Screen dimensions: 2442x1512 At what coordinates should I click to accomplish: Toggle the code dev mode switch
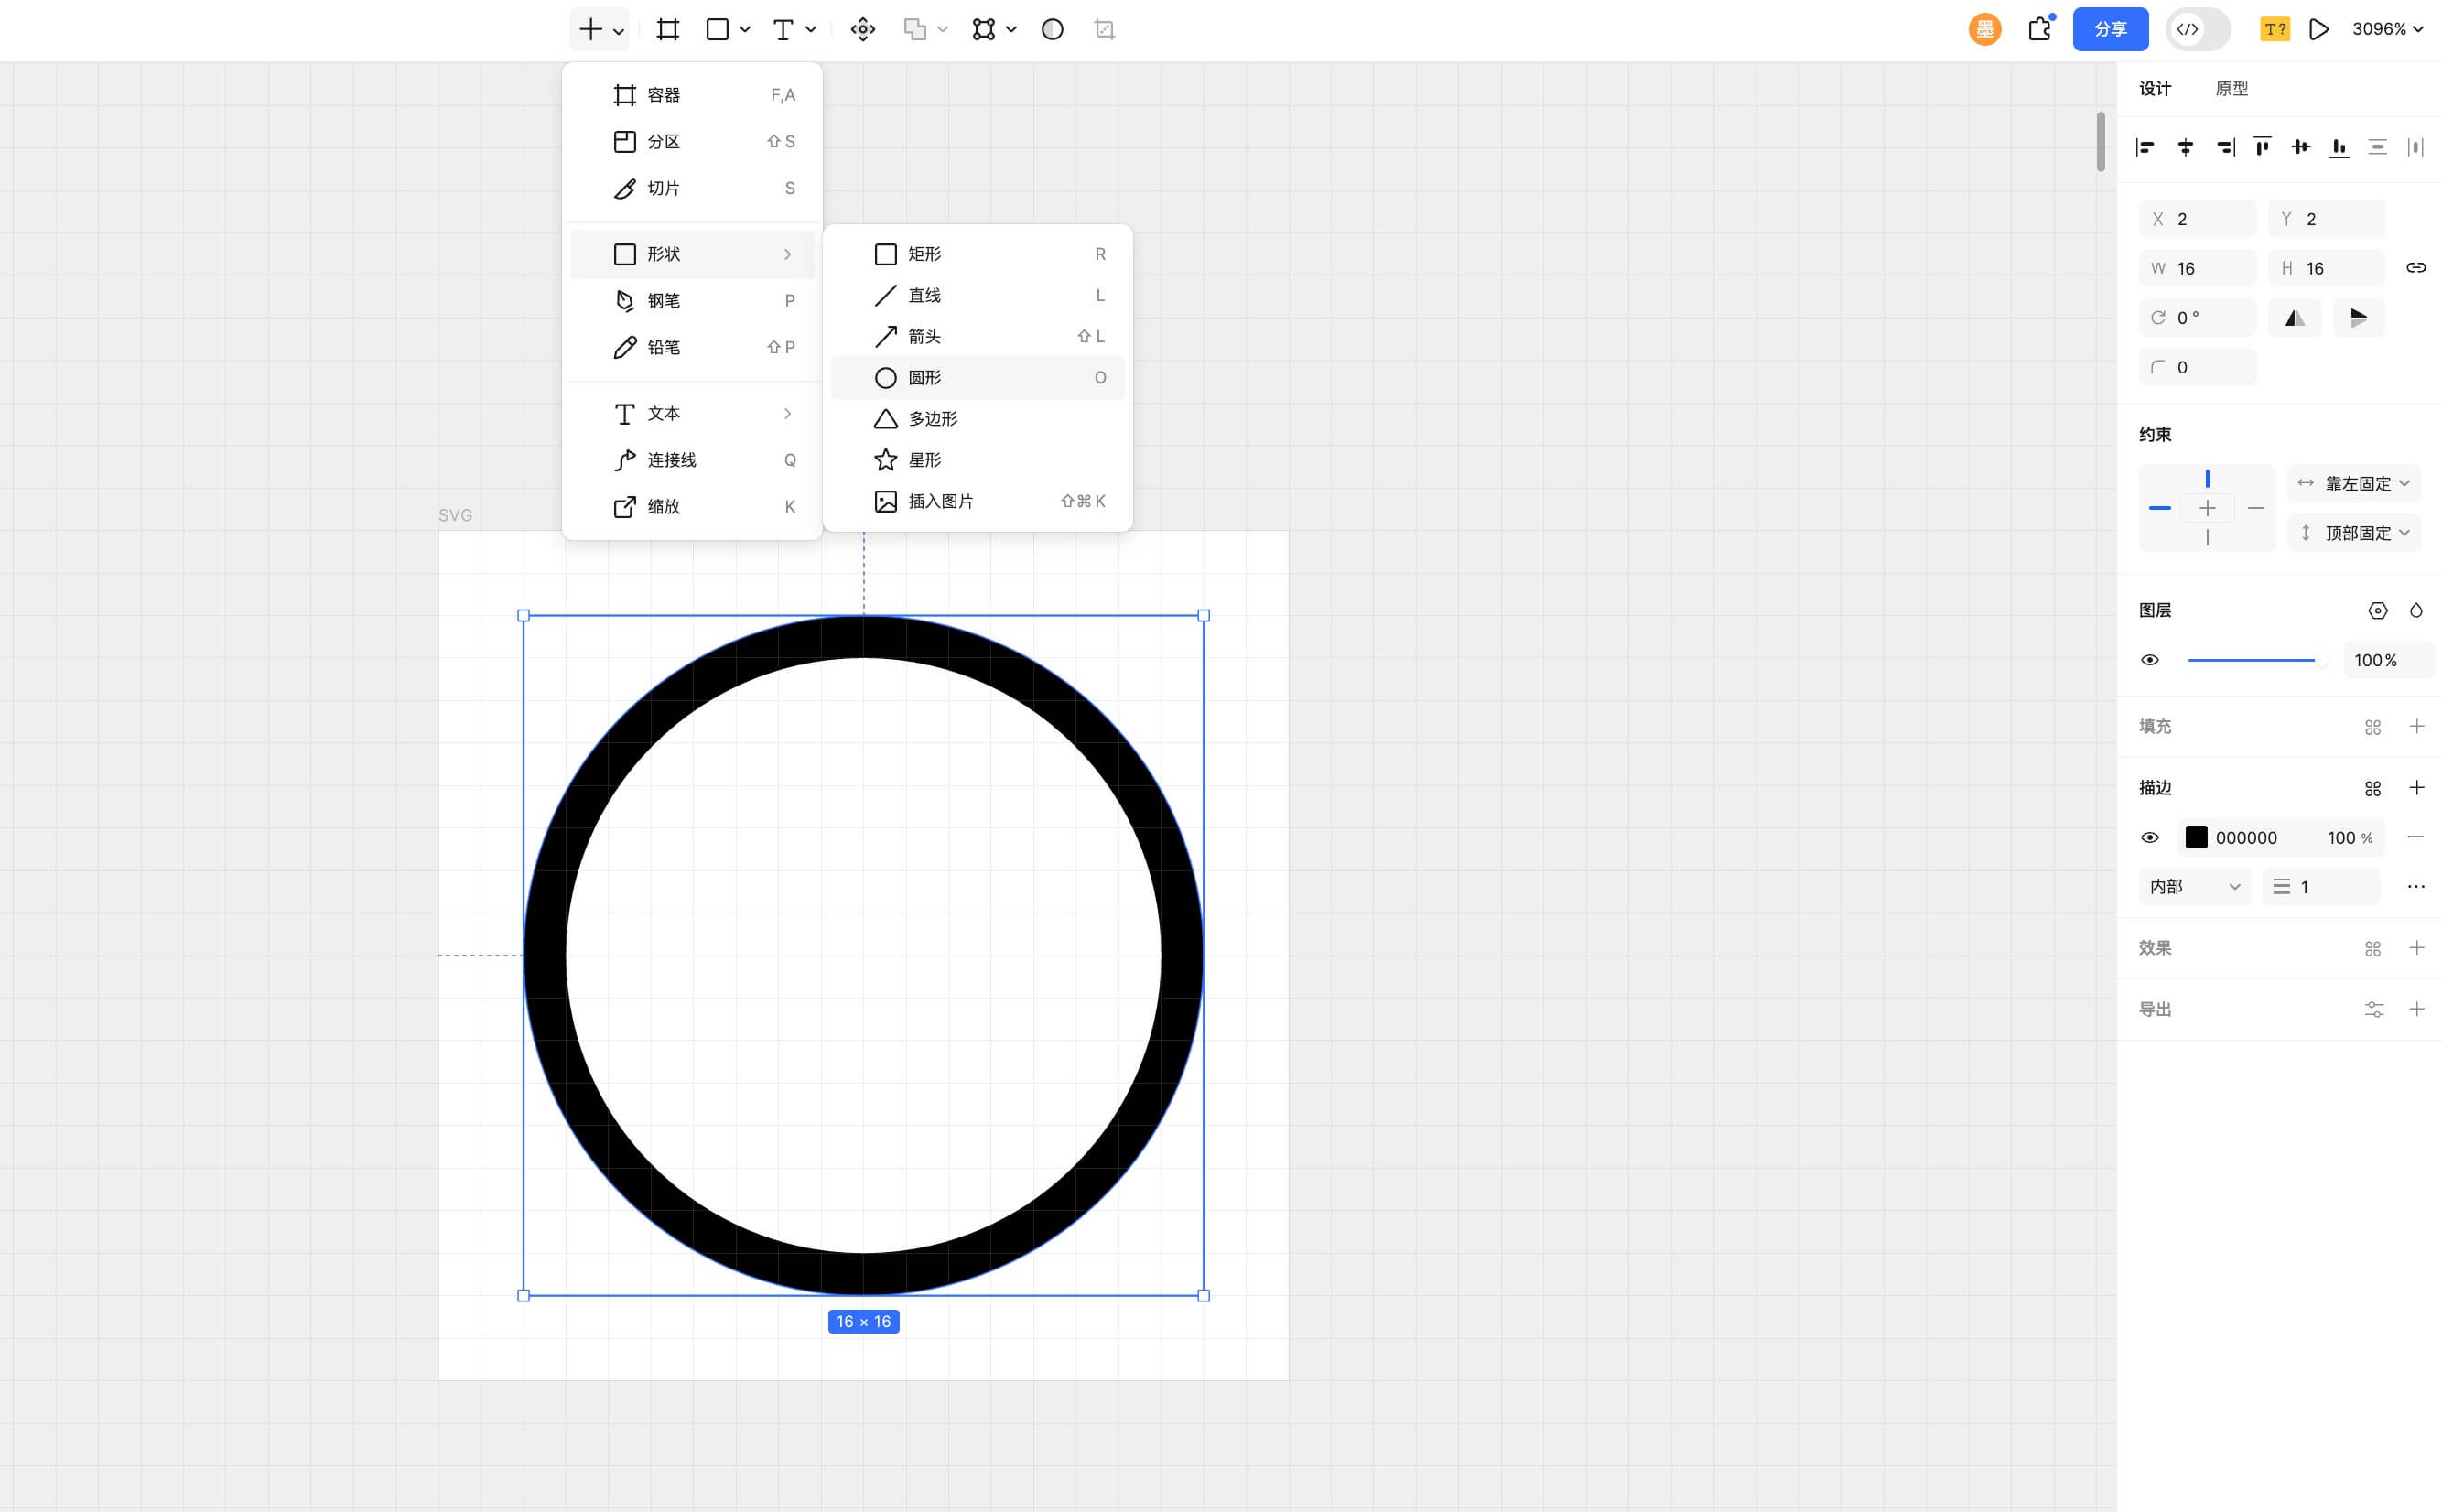(2197, 30)
